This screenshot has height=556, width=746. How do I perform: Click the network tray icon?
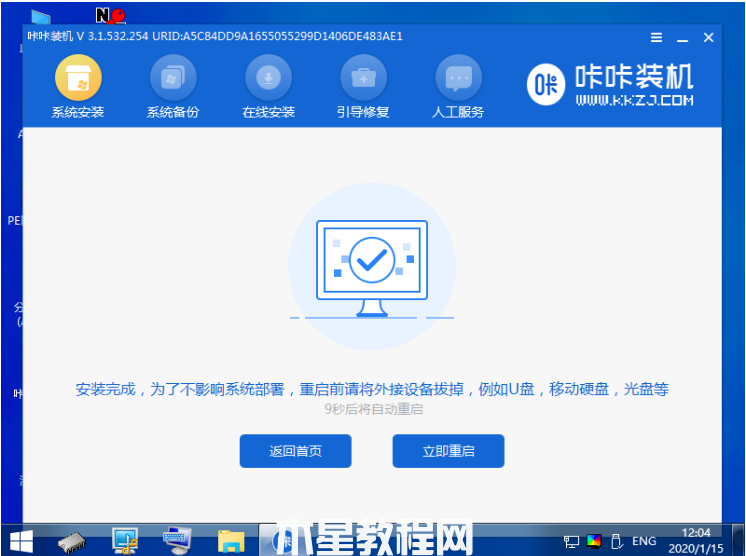point(571,541)
